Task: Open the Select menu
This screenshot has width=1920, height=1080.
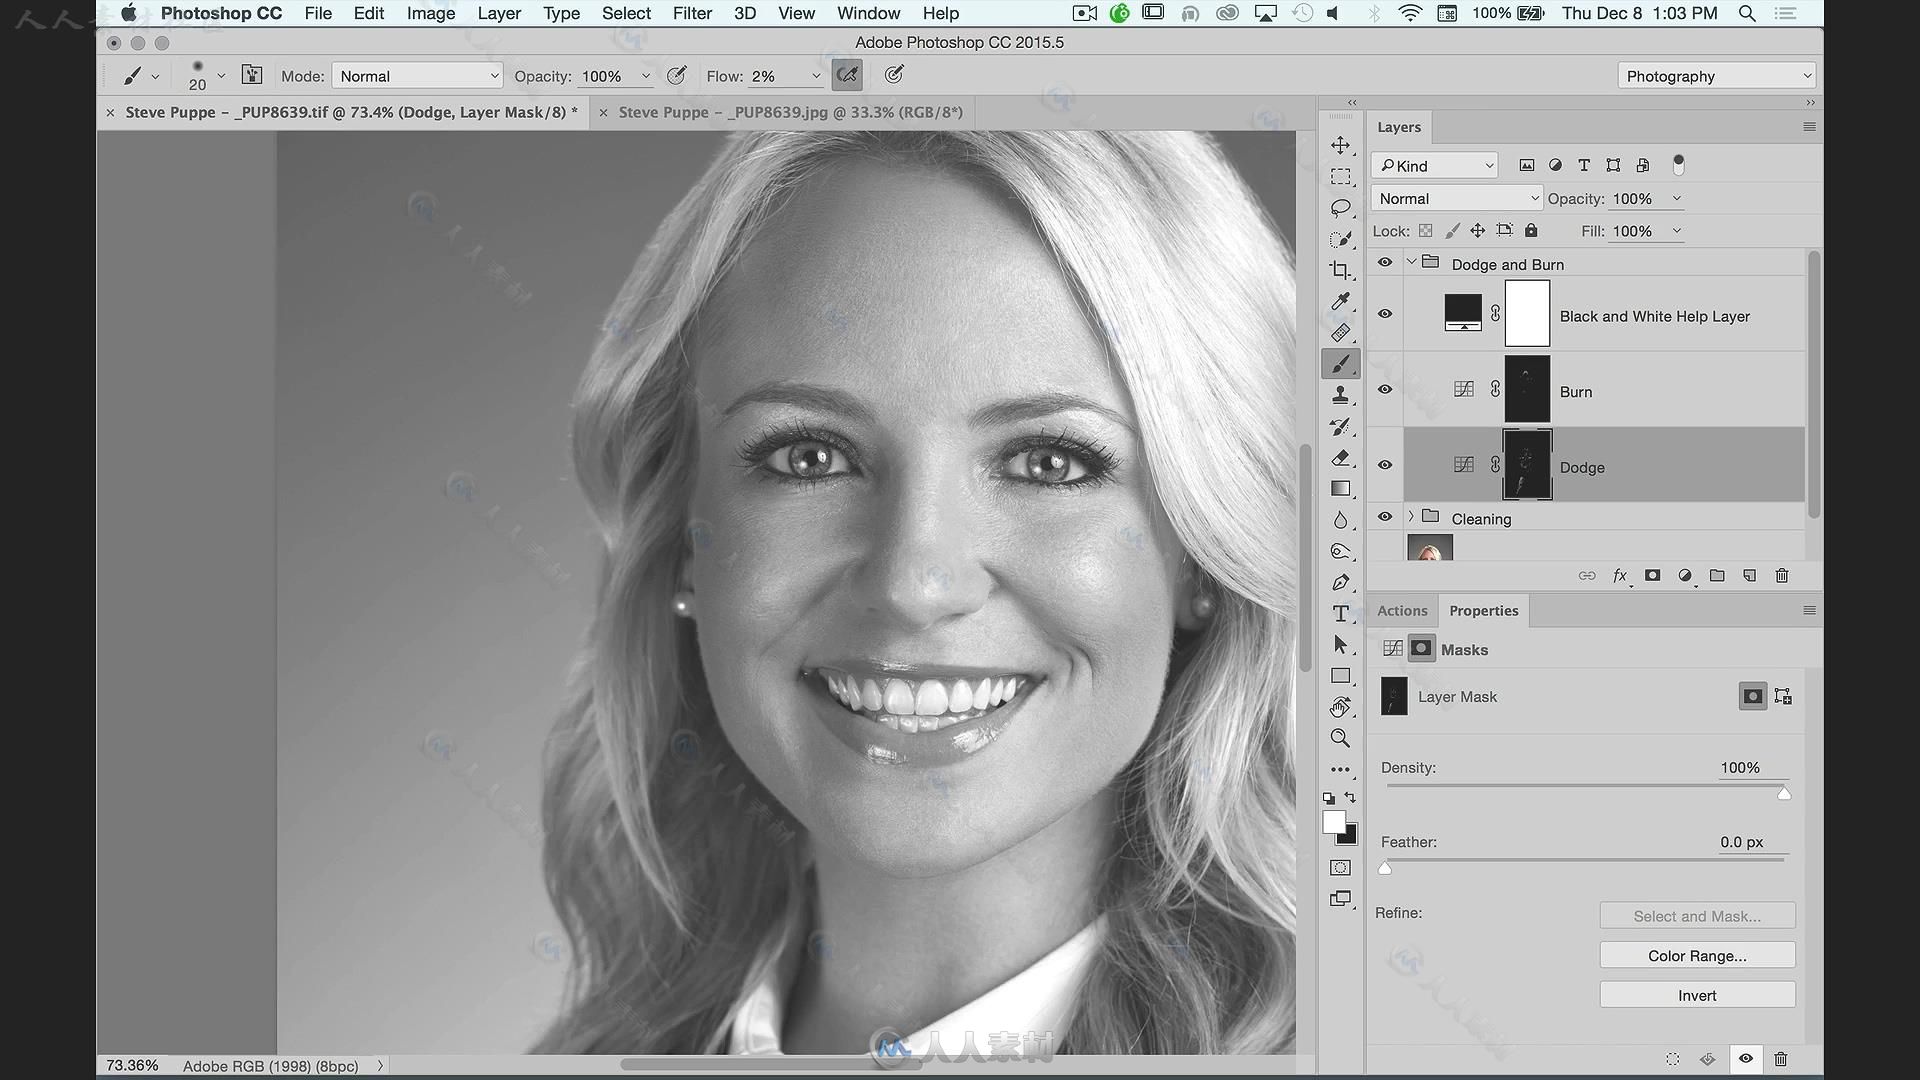Action: [624, 13]
